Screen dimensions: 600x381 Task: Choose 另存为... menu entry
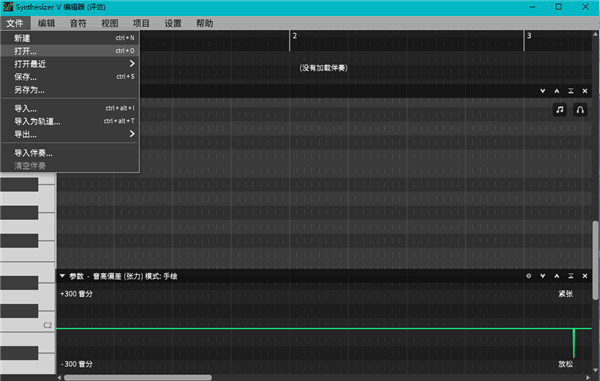point(70,90)
